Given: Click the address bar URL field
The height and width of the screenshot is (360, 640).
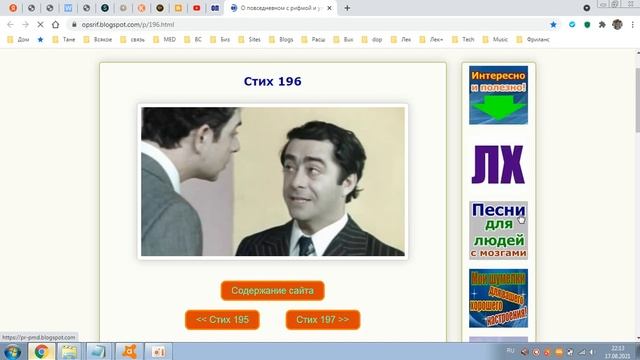Looking at the screenshot, I should pos(306,24).
